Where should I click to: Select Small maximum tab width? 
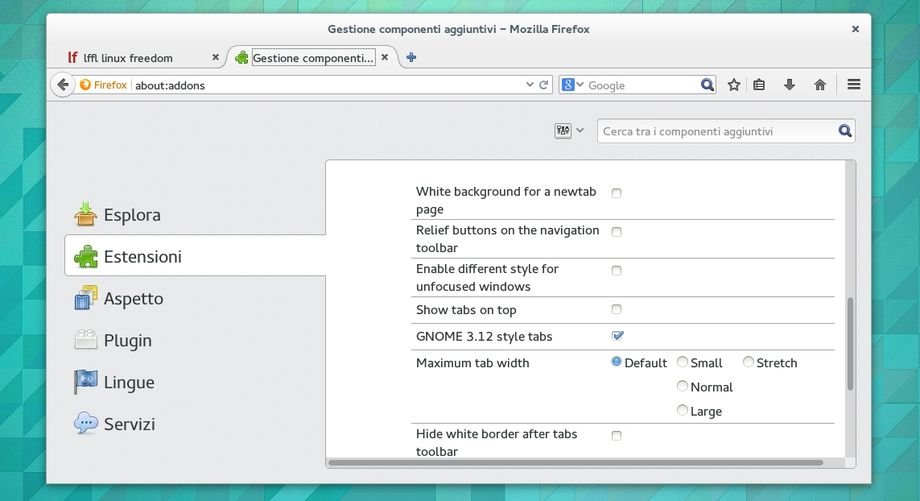[x=683, y=362]
